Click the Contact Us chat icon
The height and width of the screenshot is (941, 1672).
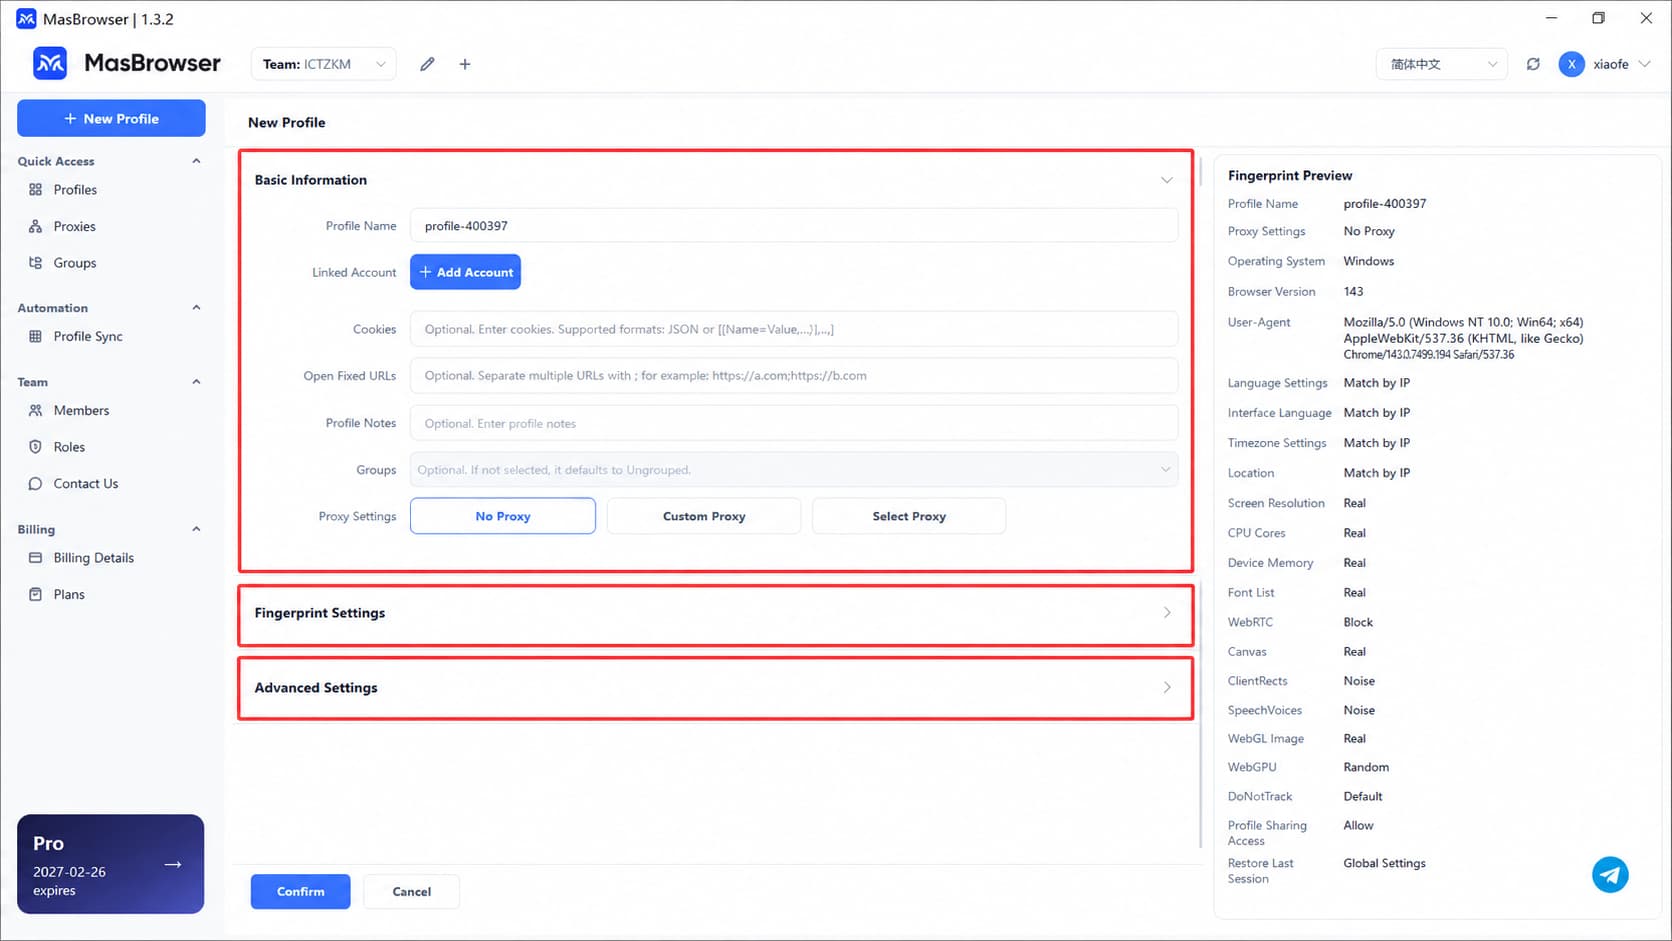[x=35, y=484]
